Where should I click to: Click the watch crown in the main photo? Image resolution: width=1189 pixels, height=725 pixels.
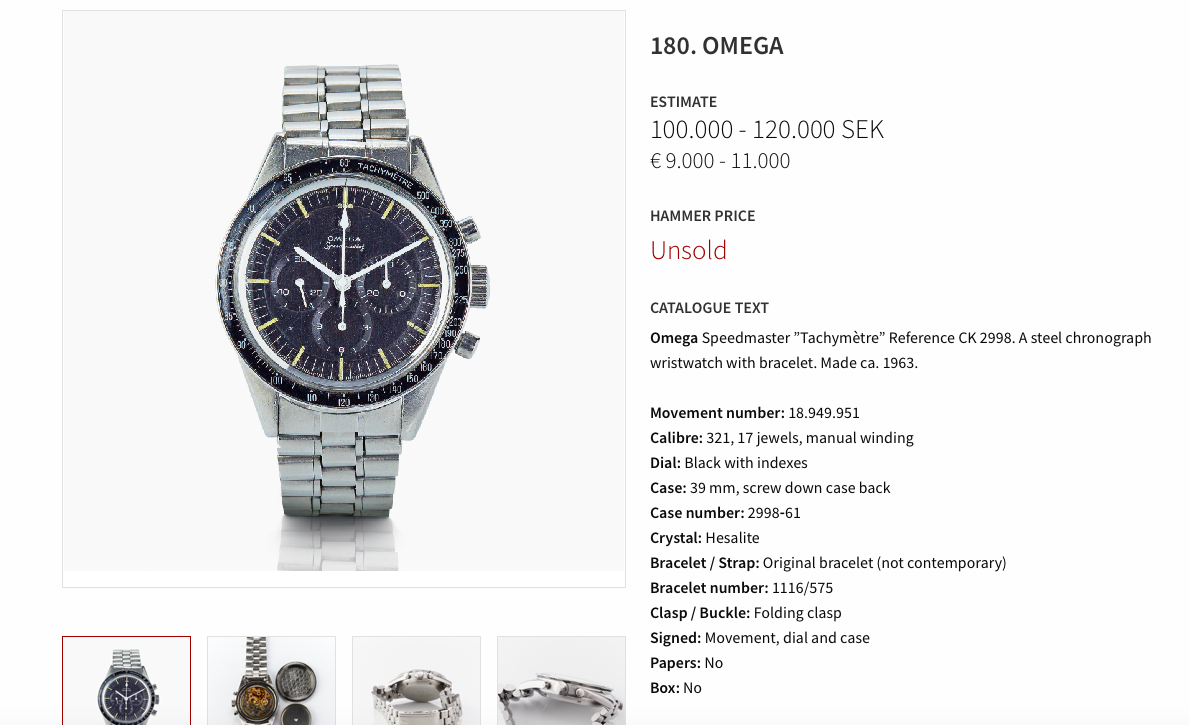[x=479, y=286]
